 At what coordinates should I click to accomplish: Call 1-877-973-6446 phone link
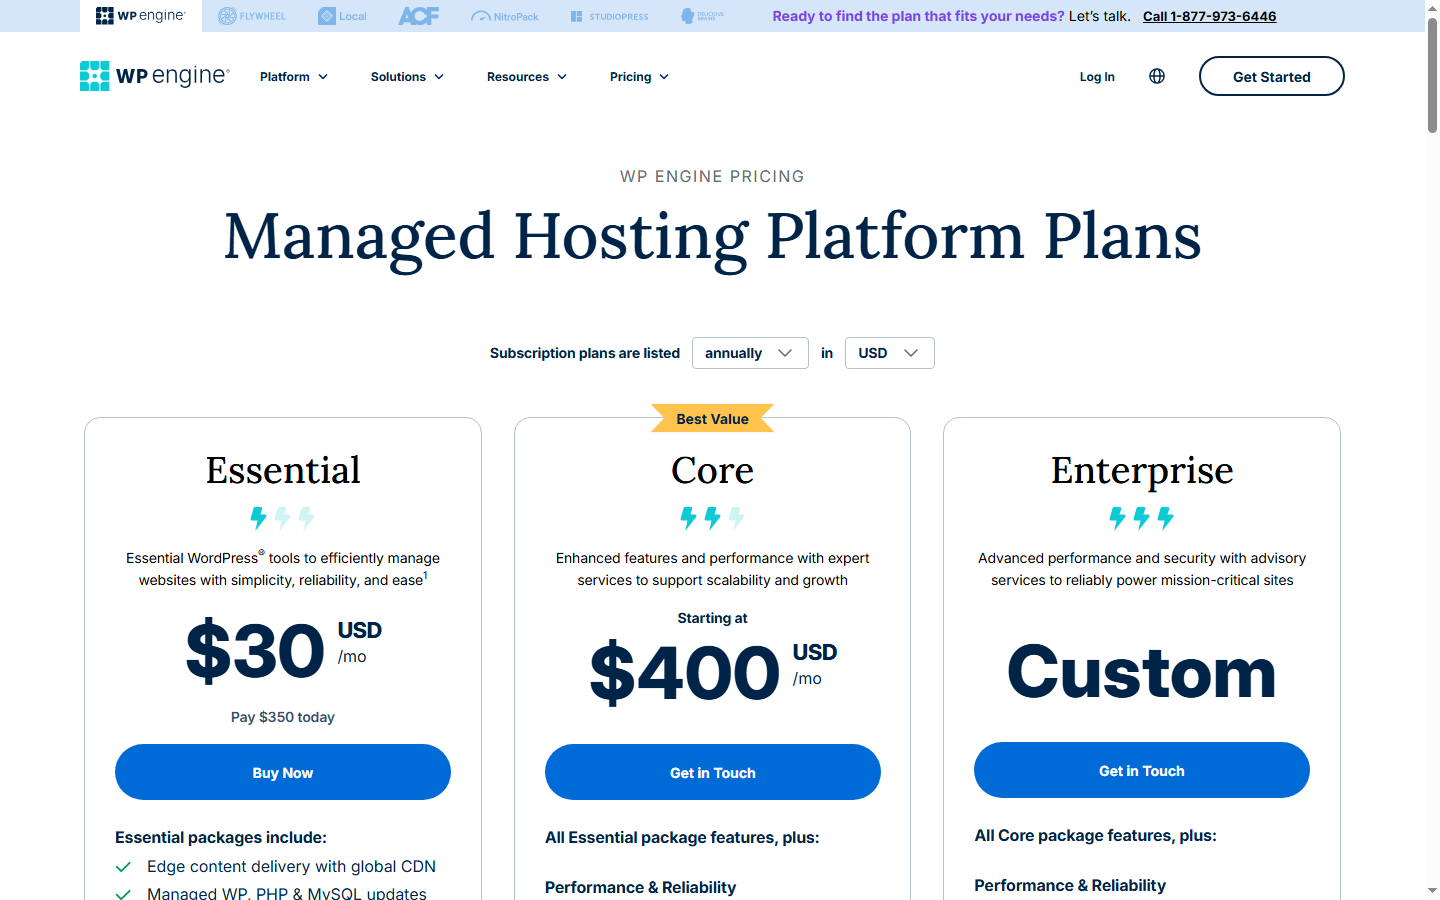(1209, 16)
